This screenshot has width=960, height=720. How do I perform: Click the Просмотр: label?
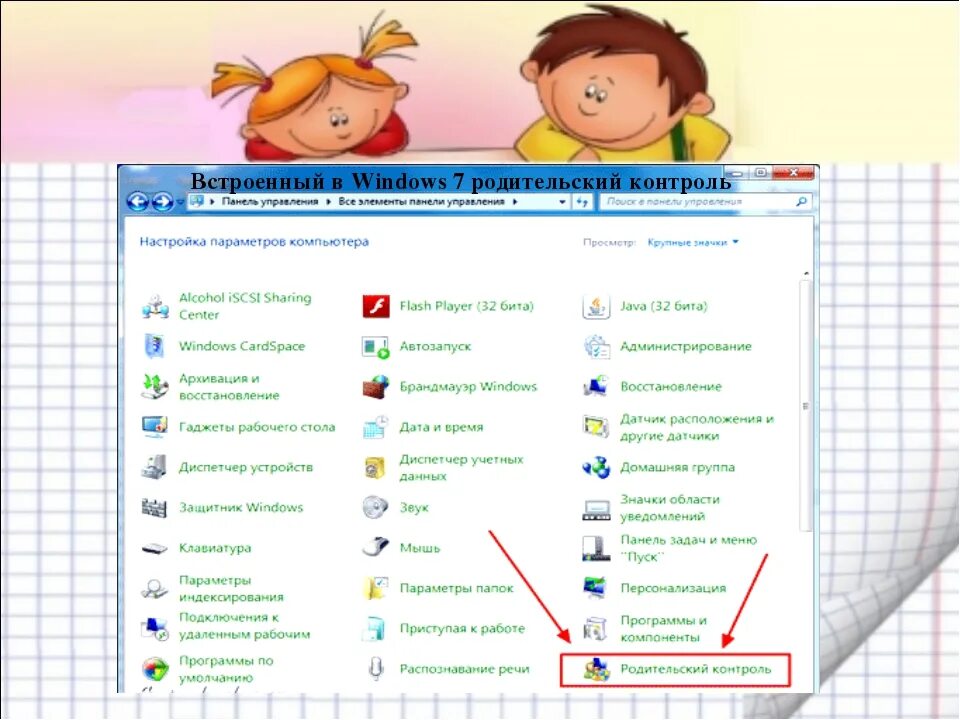click(x=609, y=242)
